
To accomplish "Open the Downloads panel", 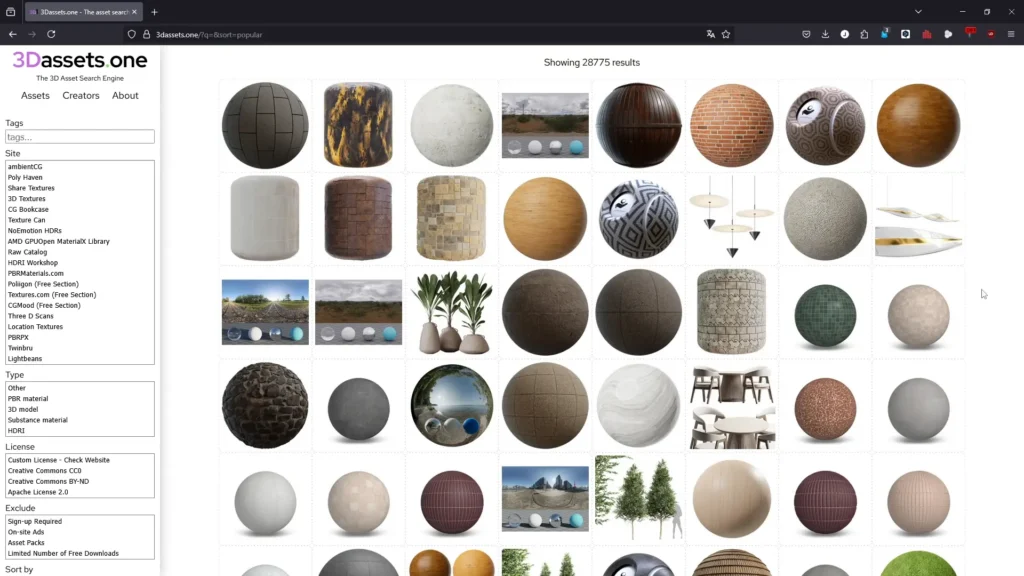I will tap(825, 33).
